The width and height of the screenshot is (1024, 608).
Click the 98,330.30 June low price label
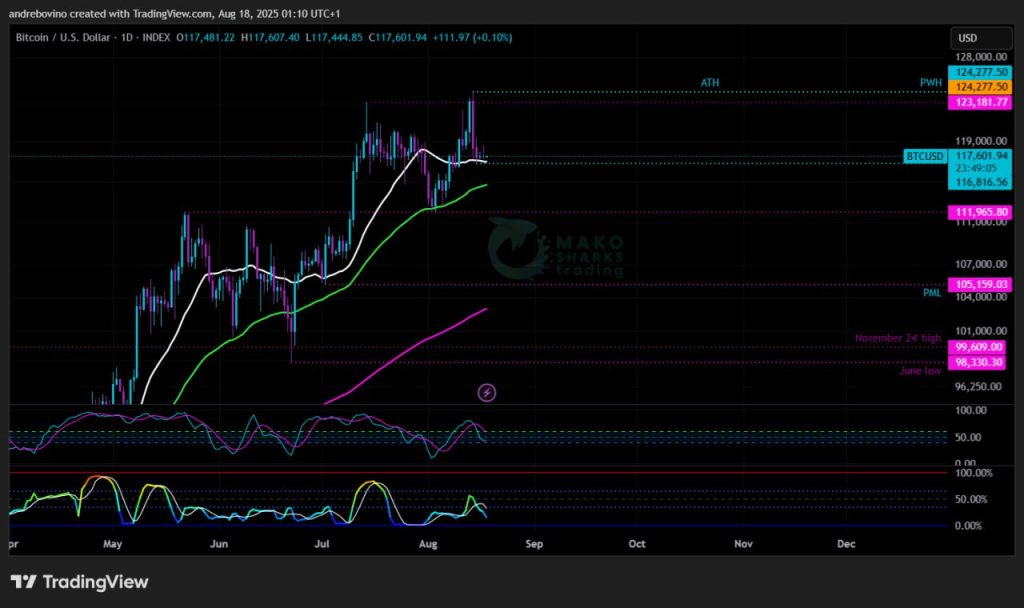pyautogui.click(x=981, y=362)
